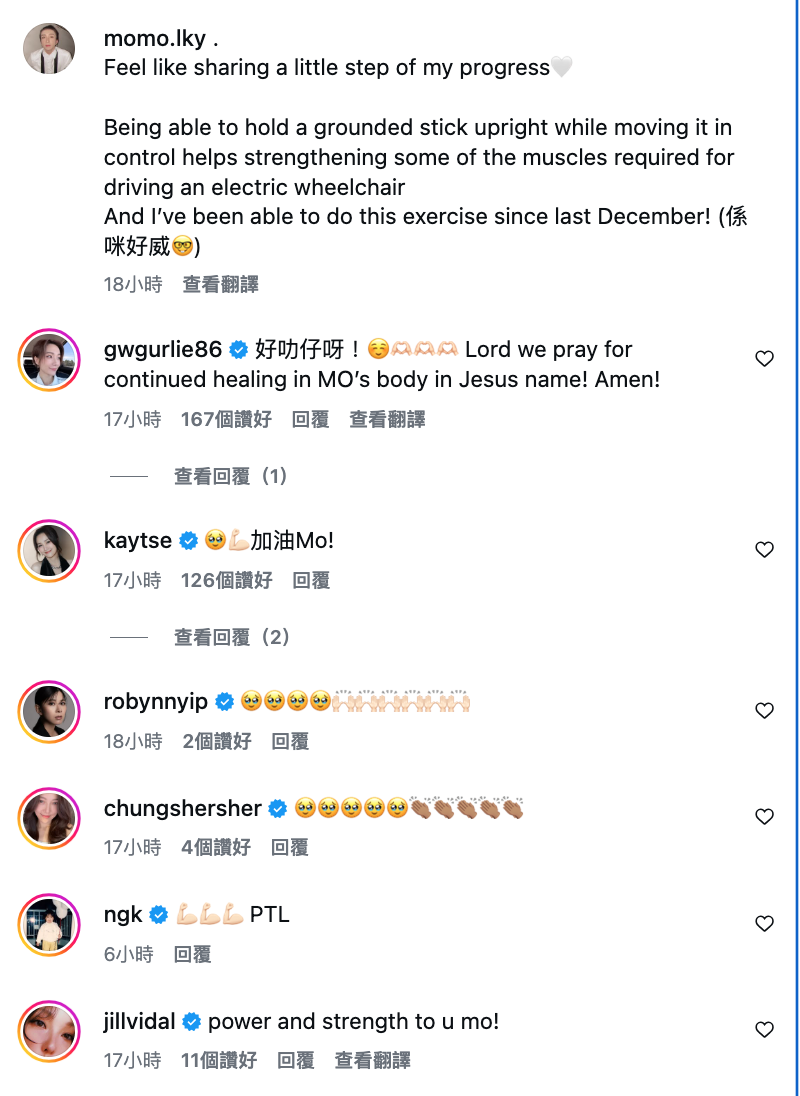
Task: Click chungshersher's avatar
Action: [49, 817]
